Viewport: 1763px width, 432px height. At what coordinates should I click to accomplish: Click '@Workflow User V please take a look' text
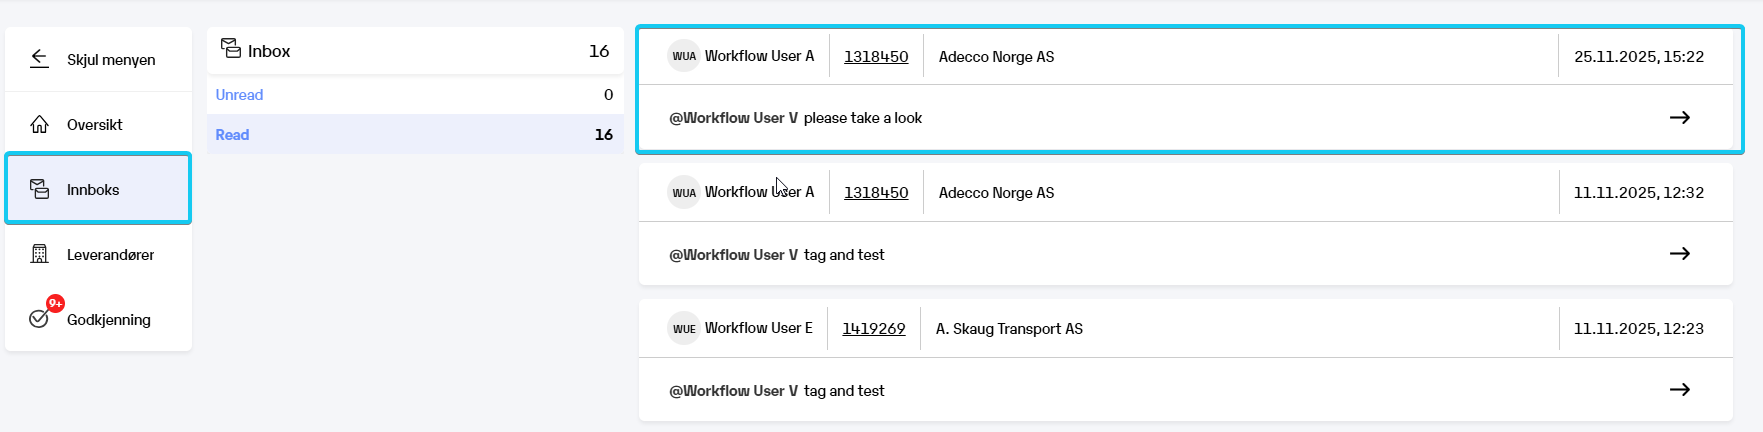(795, 117)
